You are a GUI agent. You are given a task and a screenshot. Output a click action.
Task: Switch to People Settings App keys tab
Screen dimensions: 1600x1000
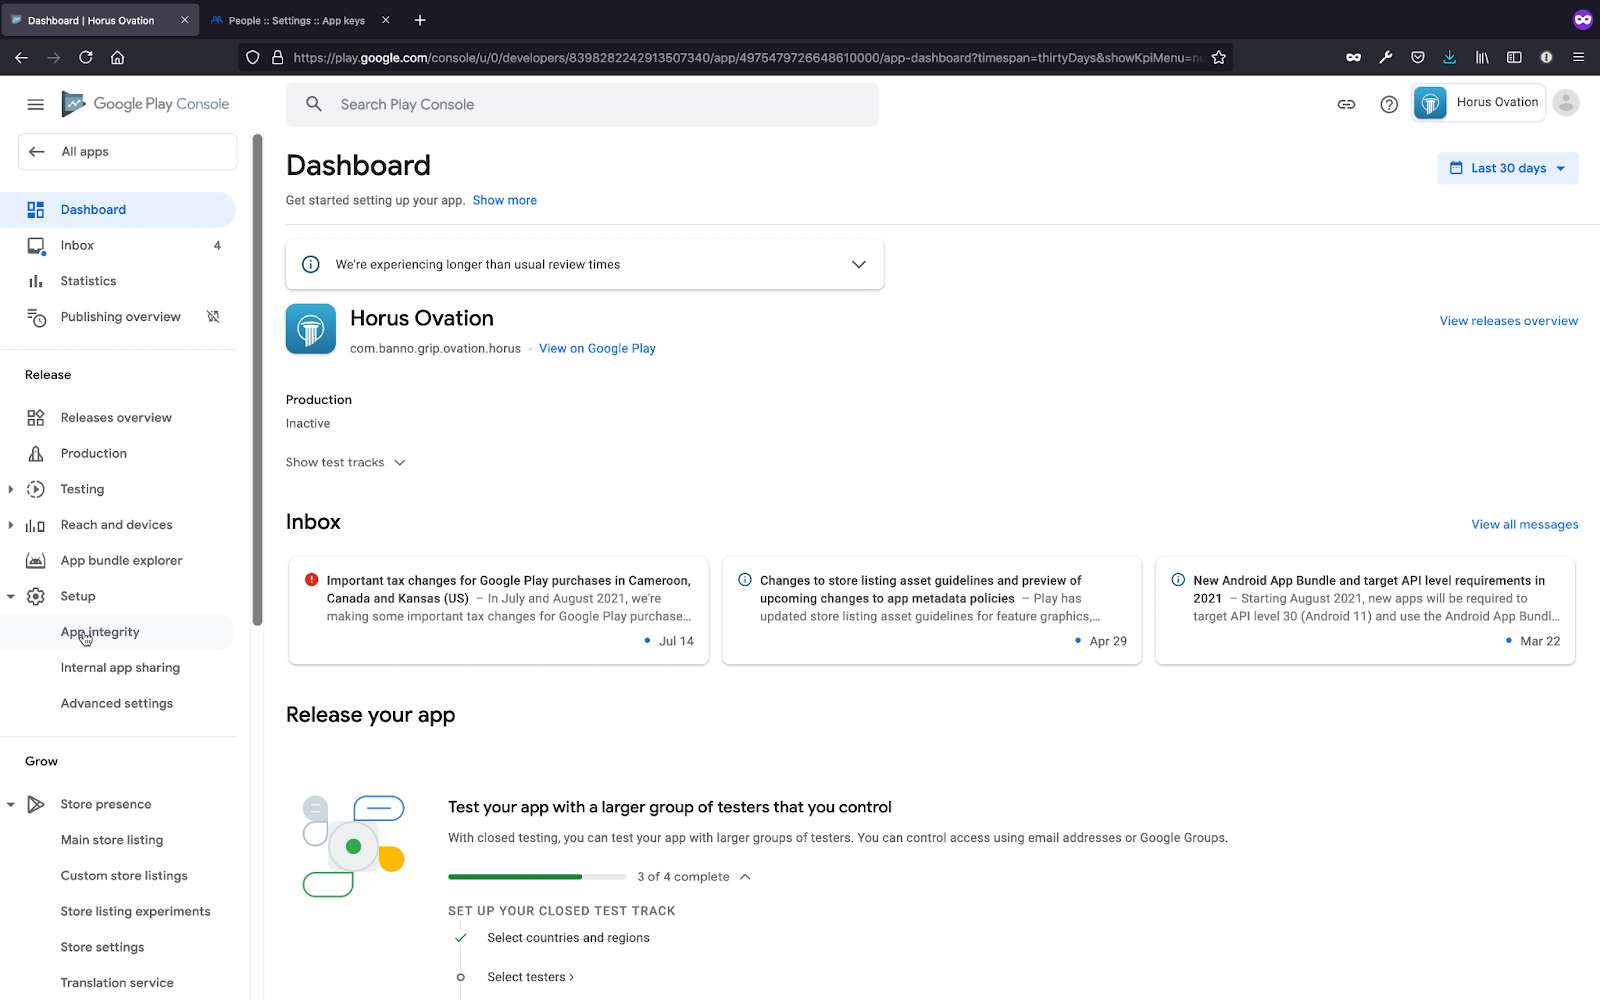[x=298, y=20]
